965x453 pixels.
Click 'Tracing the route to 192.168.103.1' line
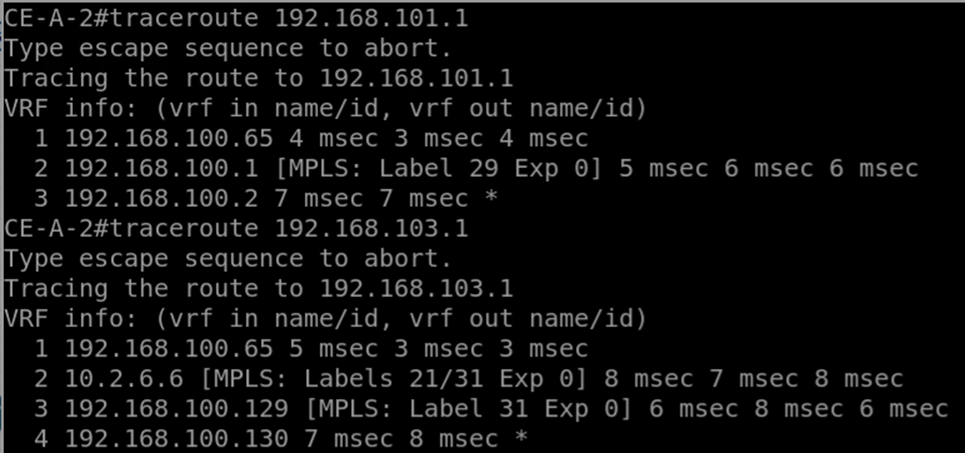[x=258, y=289]
